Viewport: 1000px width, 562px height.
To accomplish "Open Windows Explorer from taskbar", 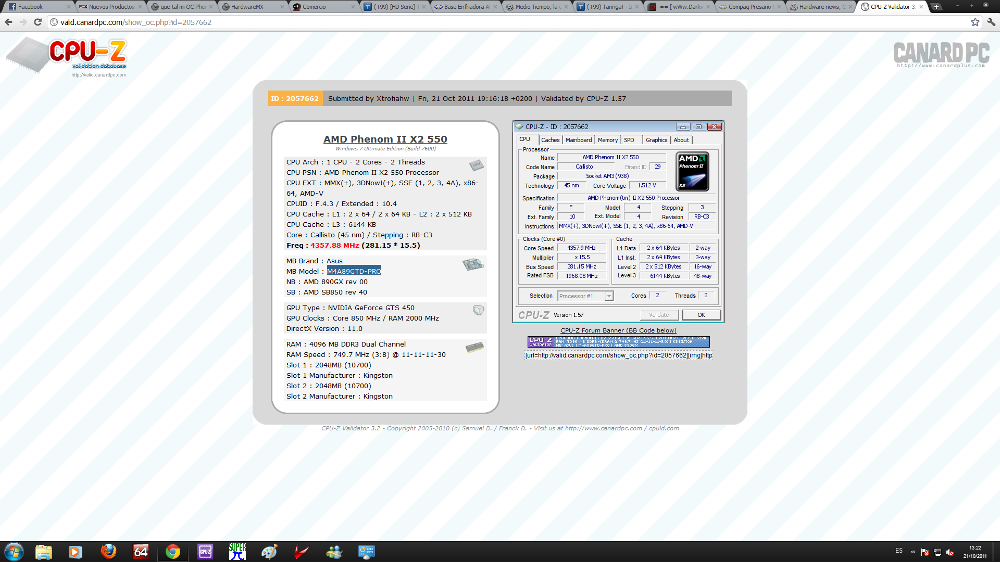I will (x=43, y=552).
